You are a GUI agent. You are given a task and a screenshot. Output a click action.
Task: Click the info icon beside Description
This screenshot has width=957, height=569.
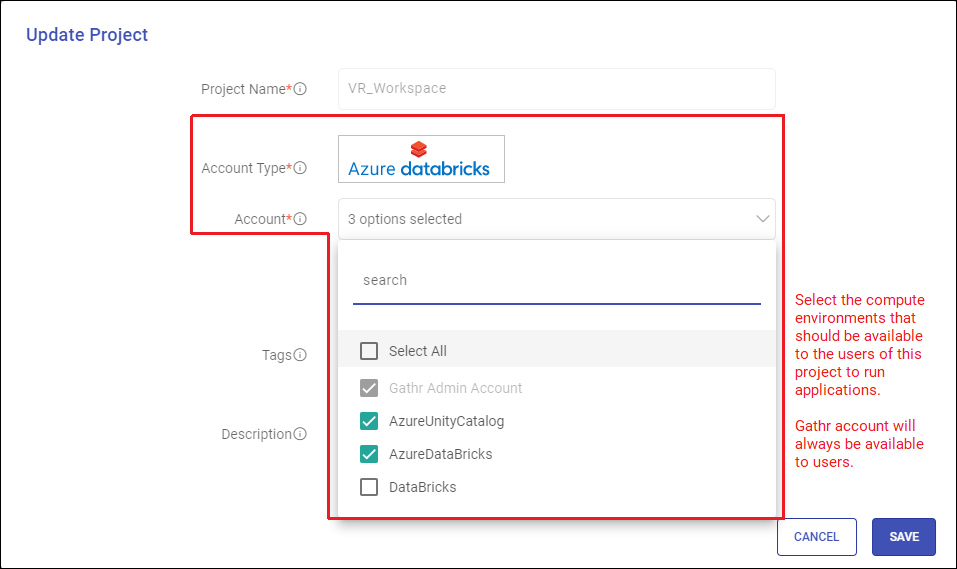pyautogui.click(x=300, y=434)
